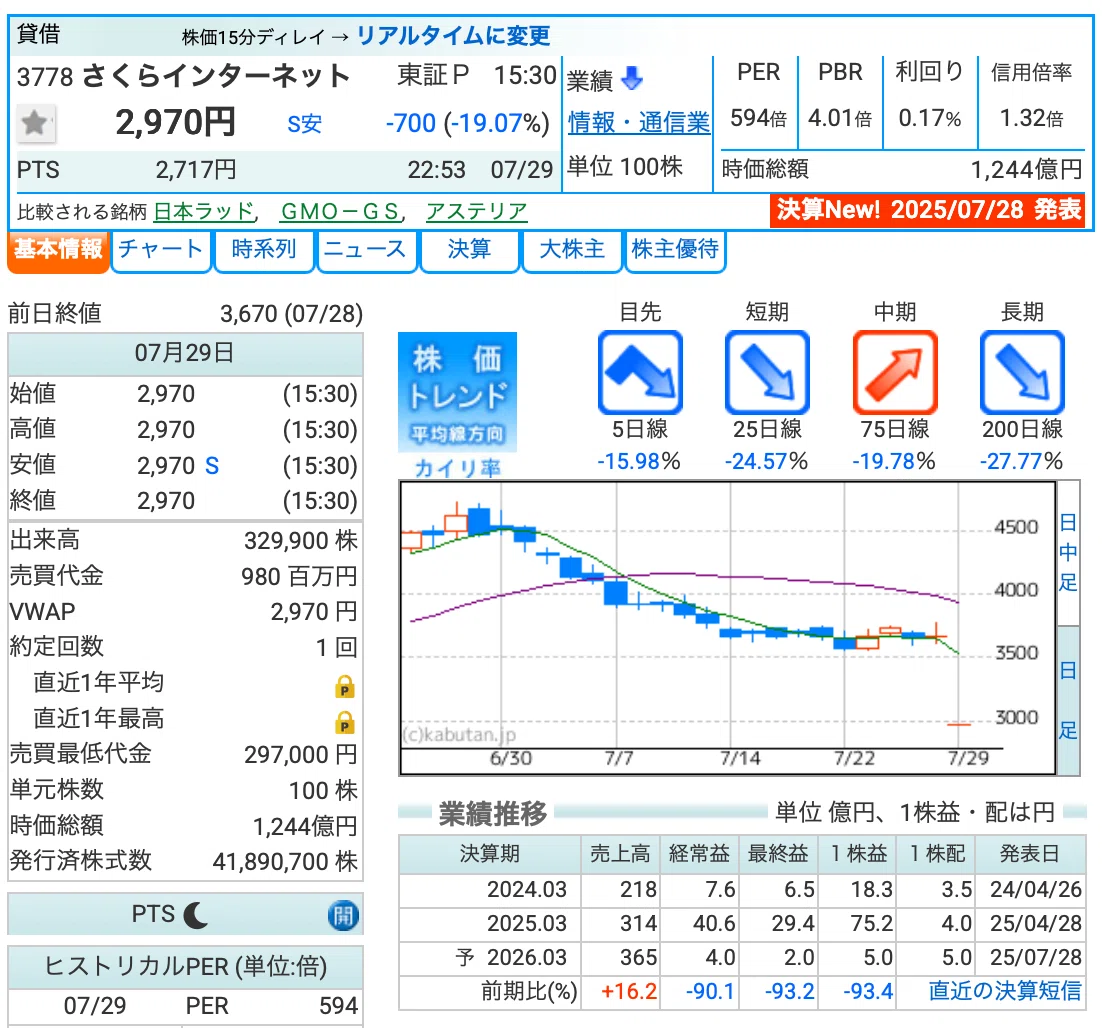Expand PTS panel with 開 button
The height and width of the screenshot is (1028, 1102).
click(343, 916)
